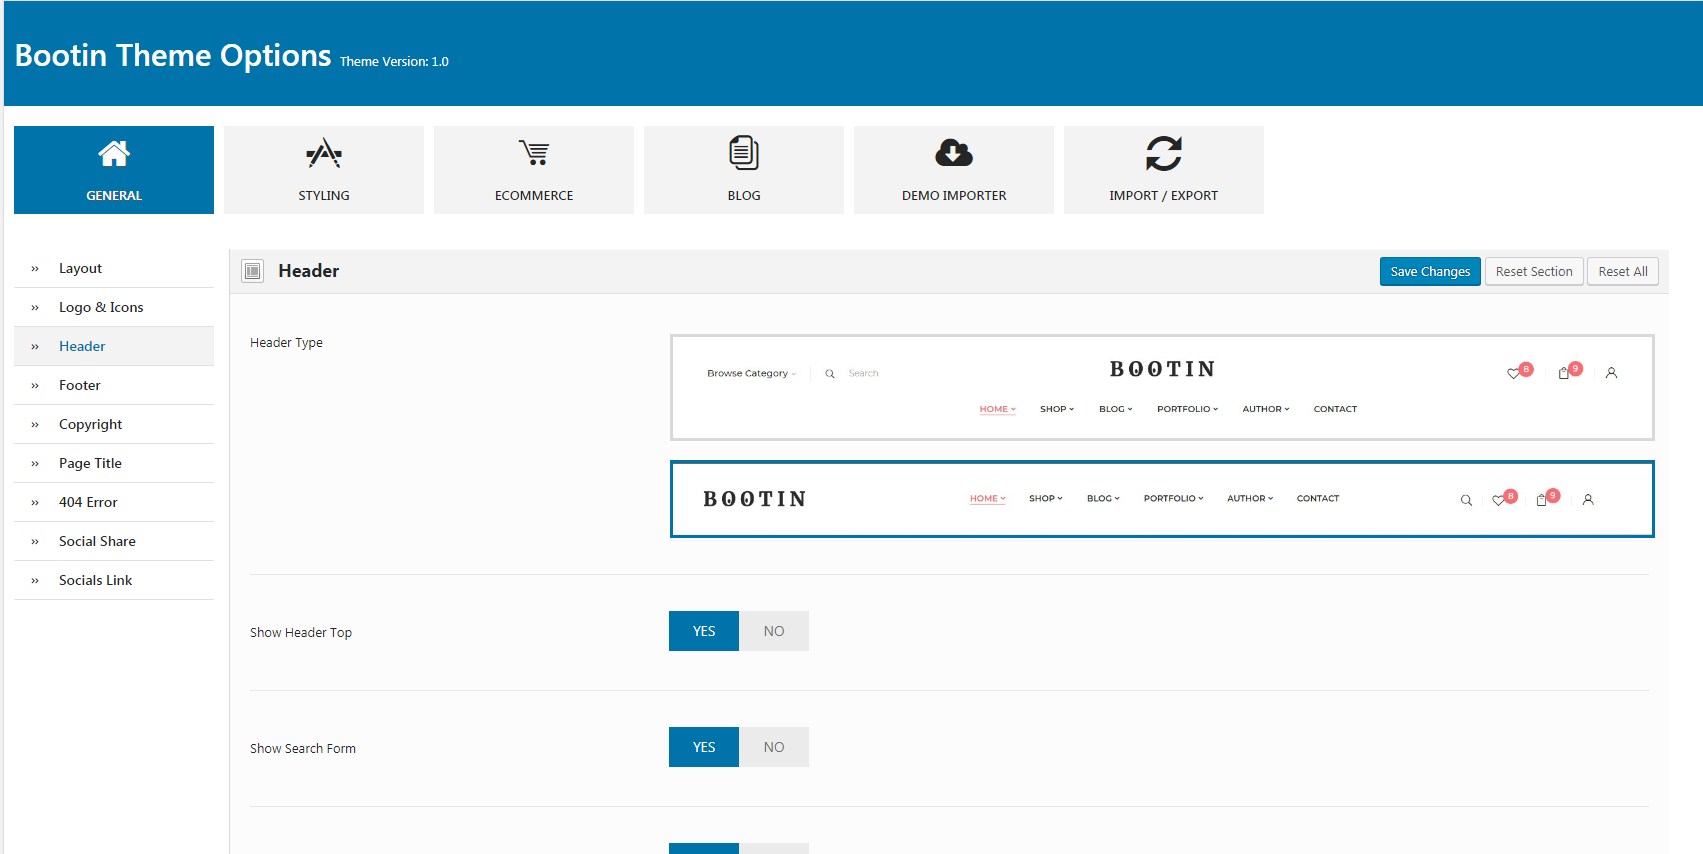Set Show Header Top to NO

point(774,631)
